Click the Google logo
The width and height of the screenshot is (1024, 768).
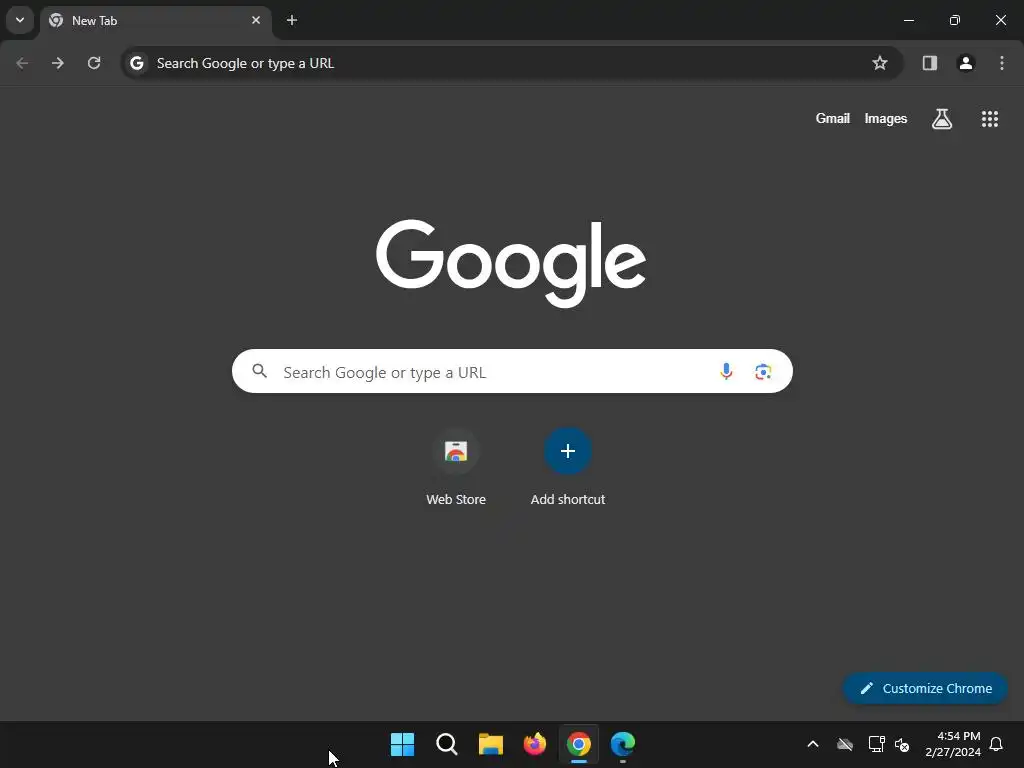[511, 263]
